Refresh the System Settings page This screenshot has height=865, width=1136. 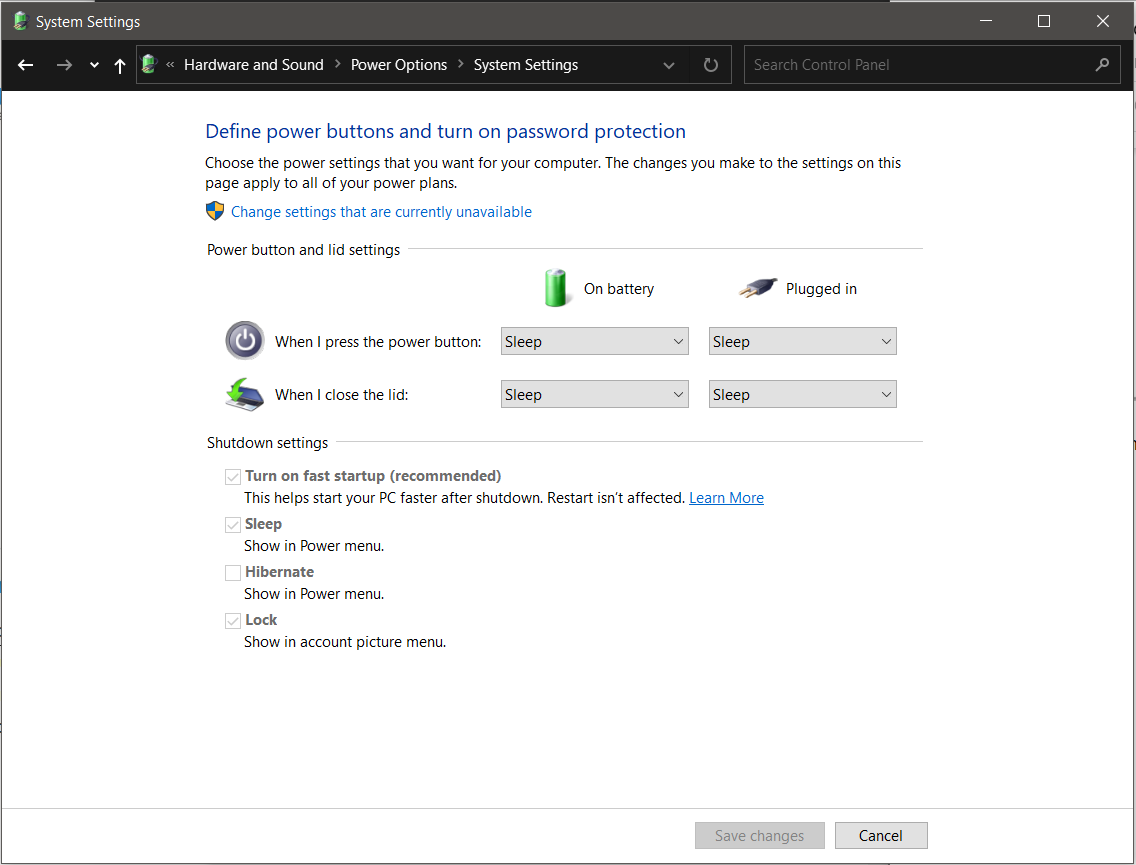[x=711, y=65]
